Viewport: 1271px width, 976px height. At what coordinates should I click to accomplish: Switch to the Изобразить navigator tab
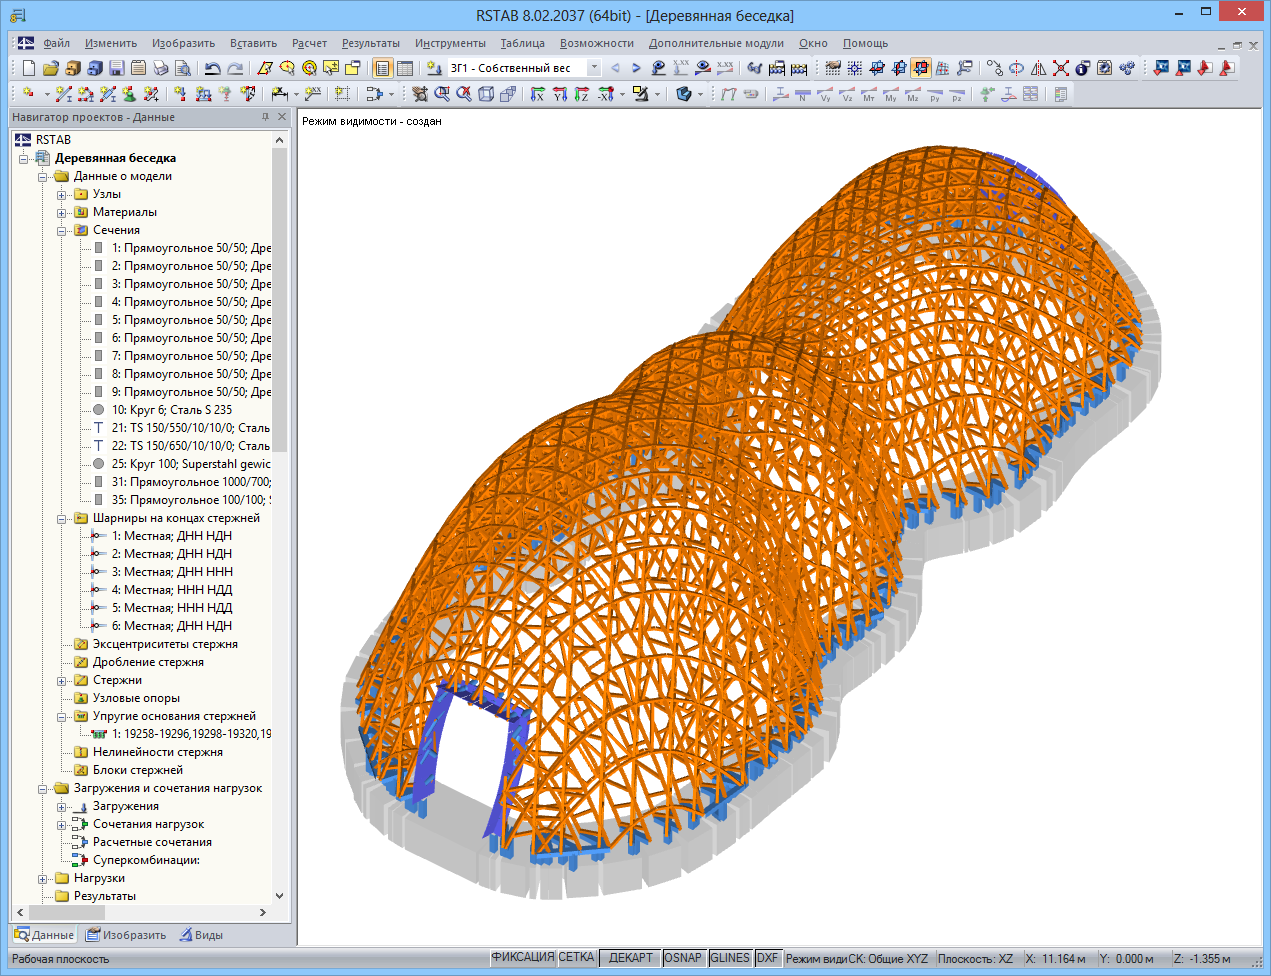(126, 935)
